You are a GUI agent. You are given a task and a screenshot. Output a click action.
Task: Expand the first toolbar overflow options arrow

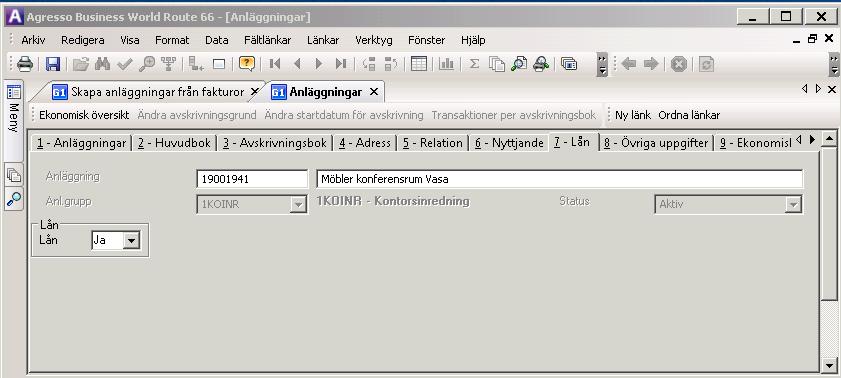point(602,64)
